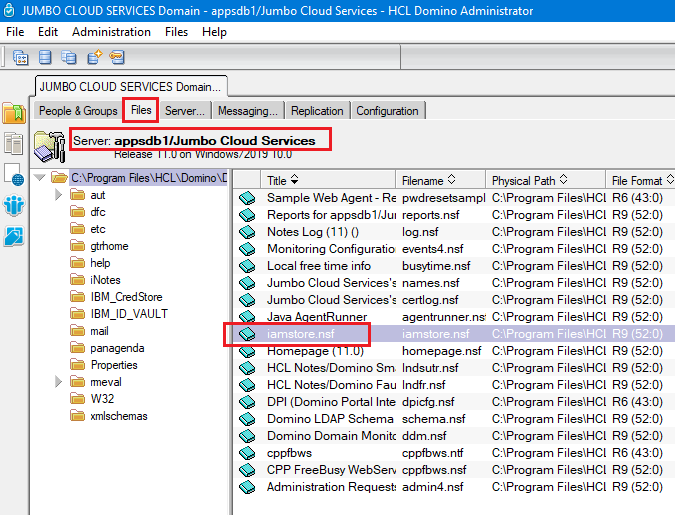Click the mail folder icon in tree
This screenshot has height=515, width=675.
(x=77, y=331)
